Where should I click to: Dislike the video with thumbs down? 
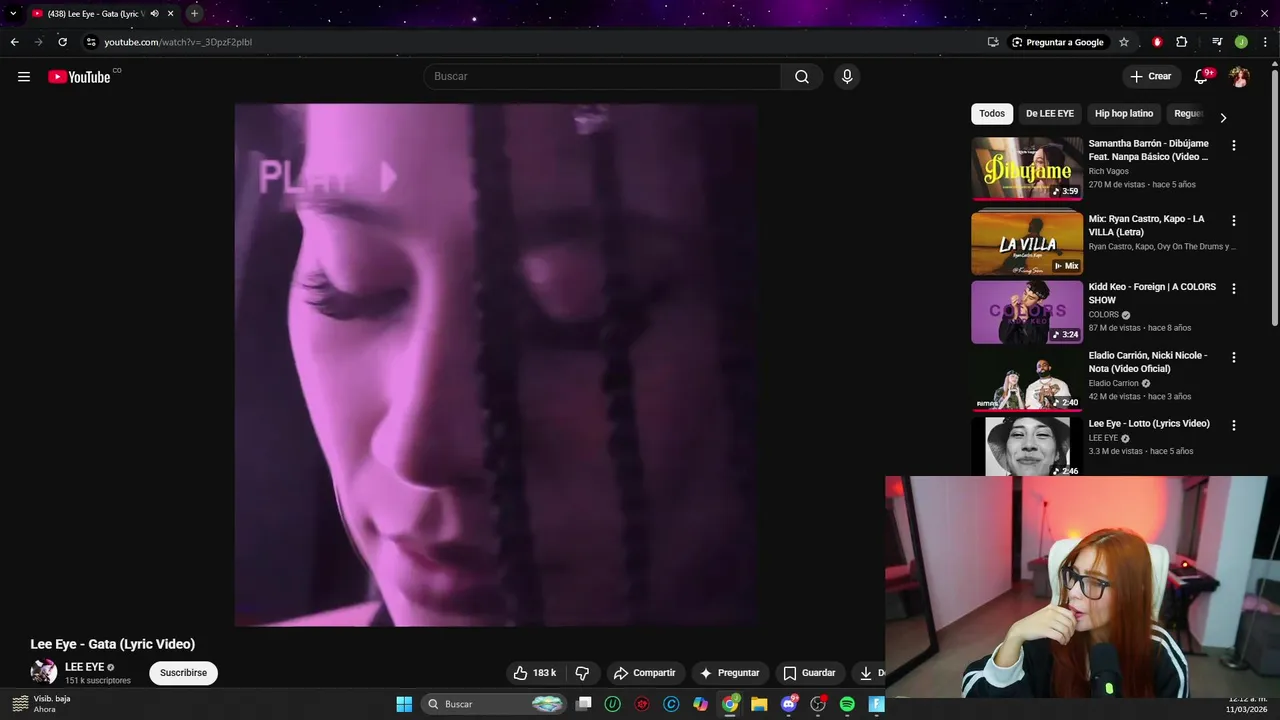coord(582,673)
